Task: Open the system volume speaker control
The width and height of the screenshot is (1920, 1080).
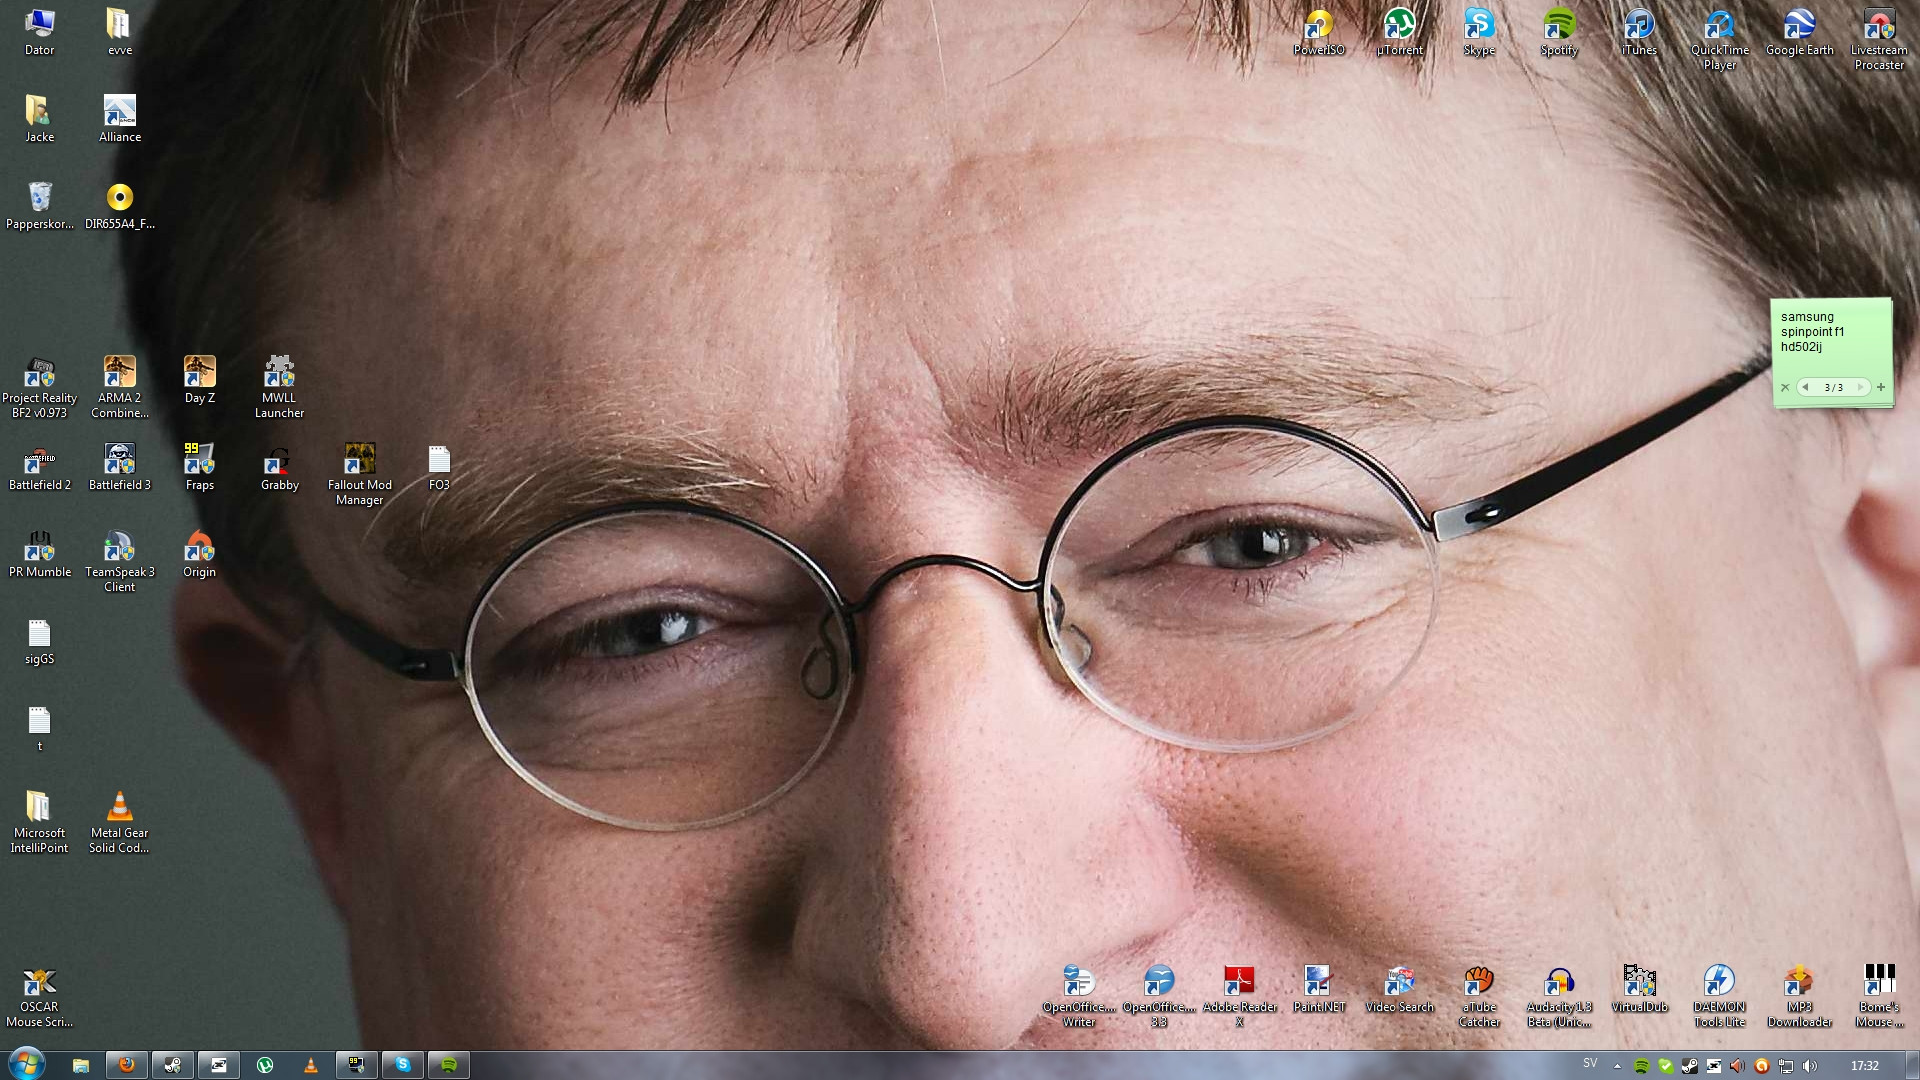Action: [x=1809, y=1066]
